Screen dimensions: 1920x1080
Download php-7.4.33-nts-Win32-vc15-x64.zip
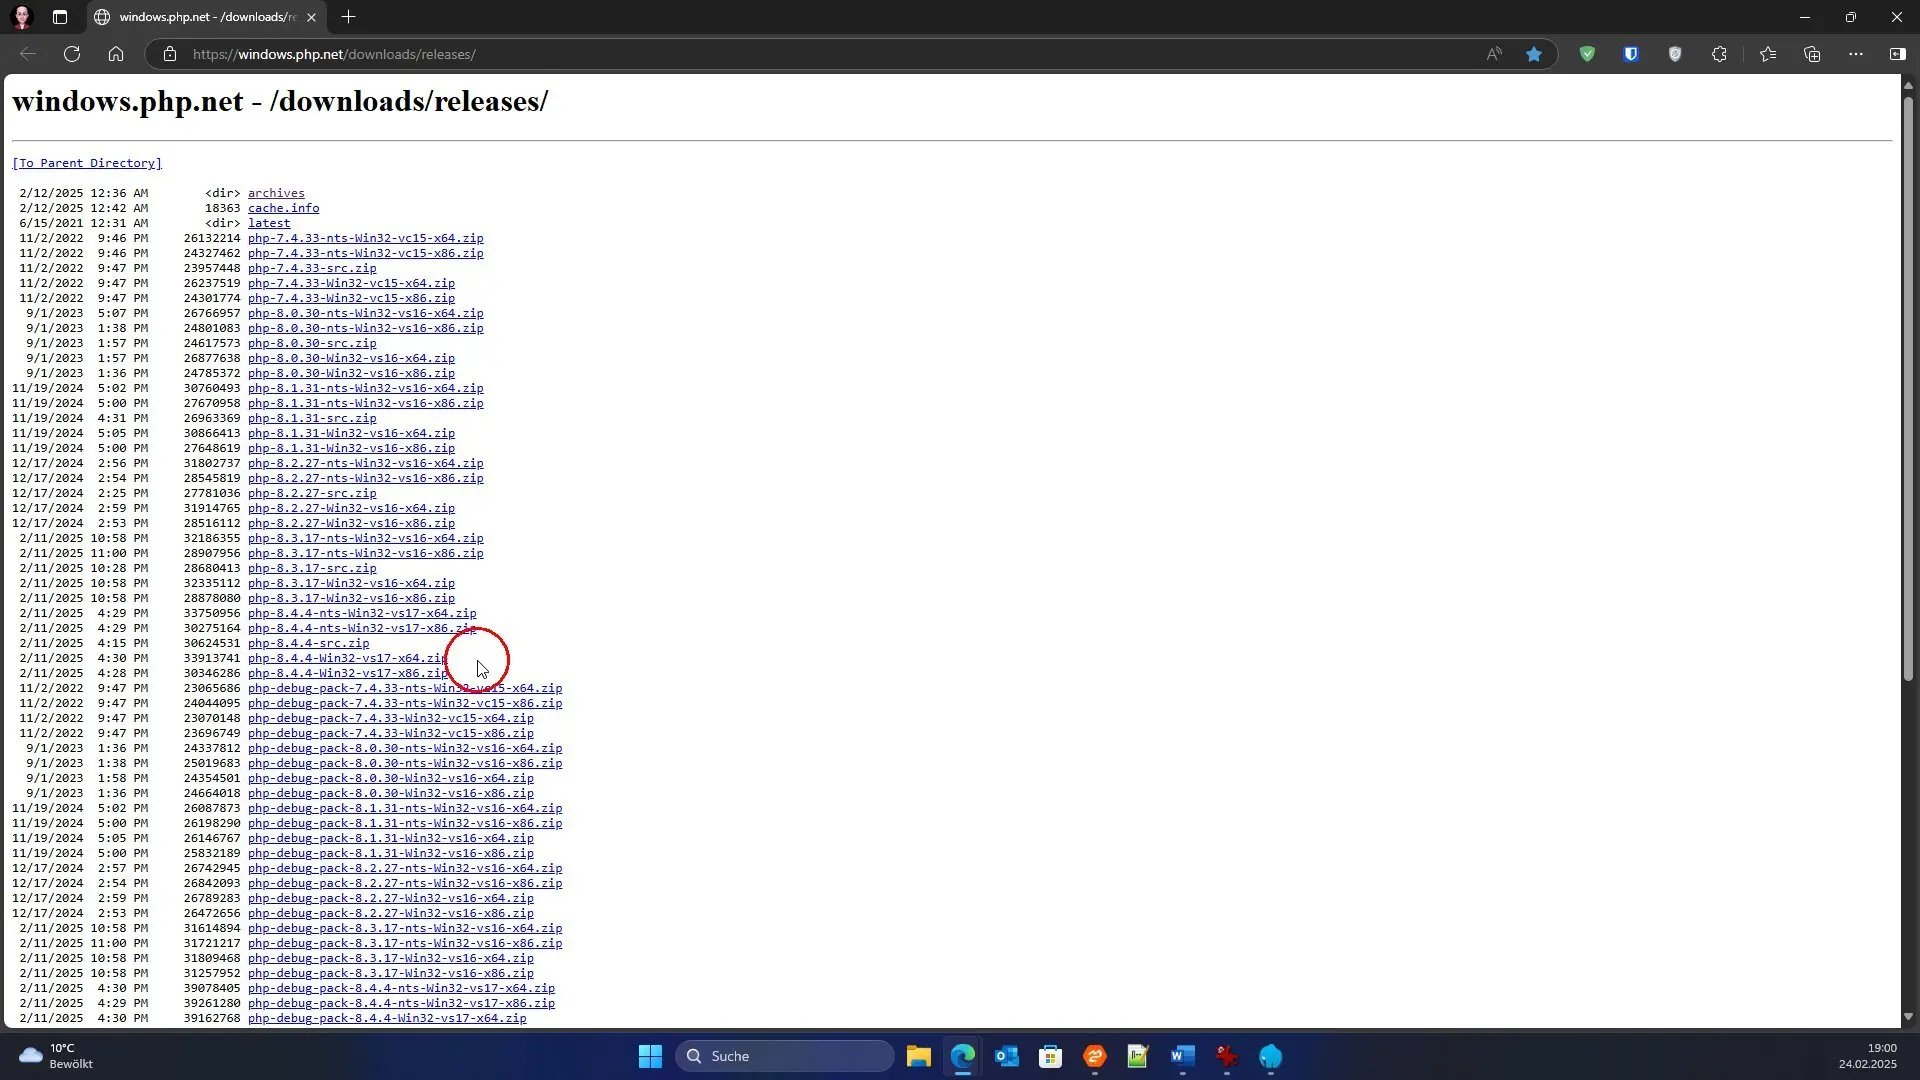pos(366,238)
